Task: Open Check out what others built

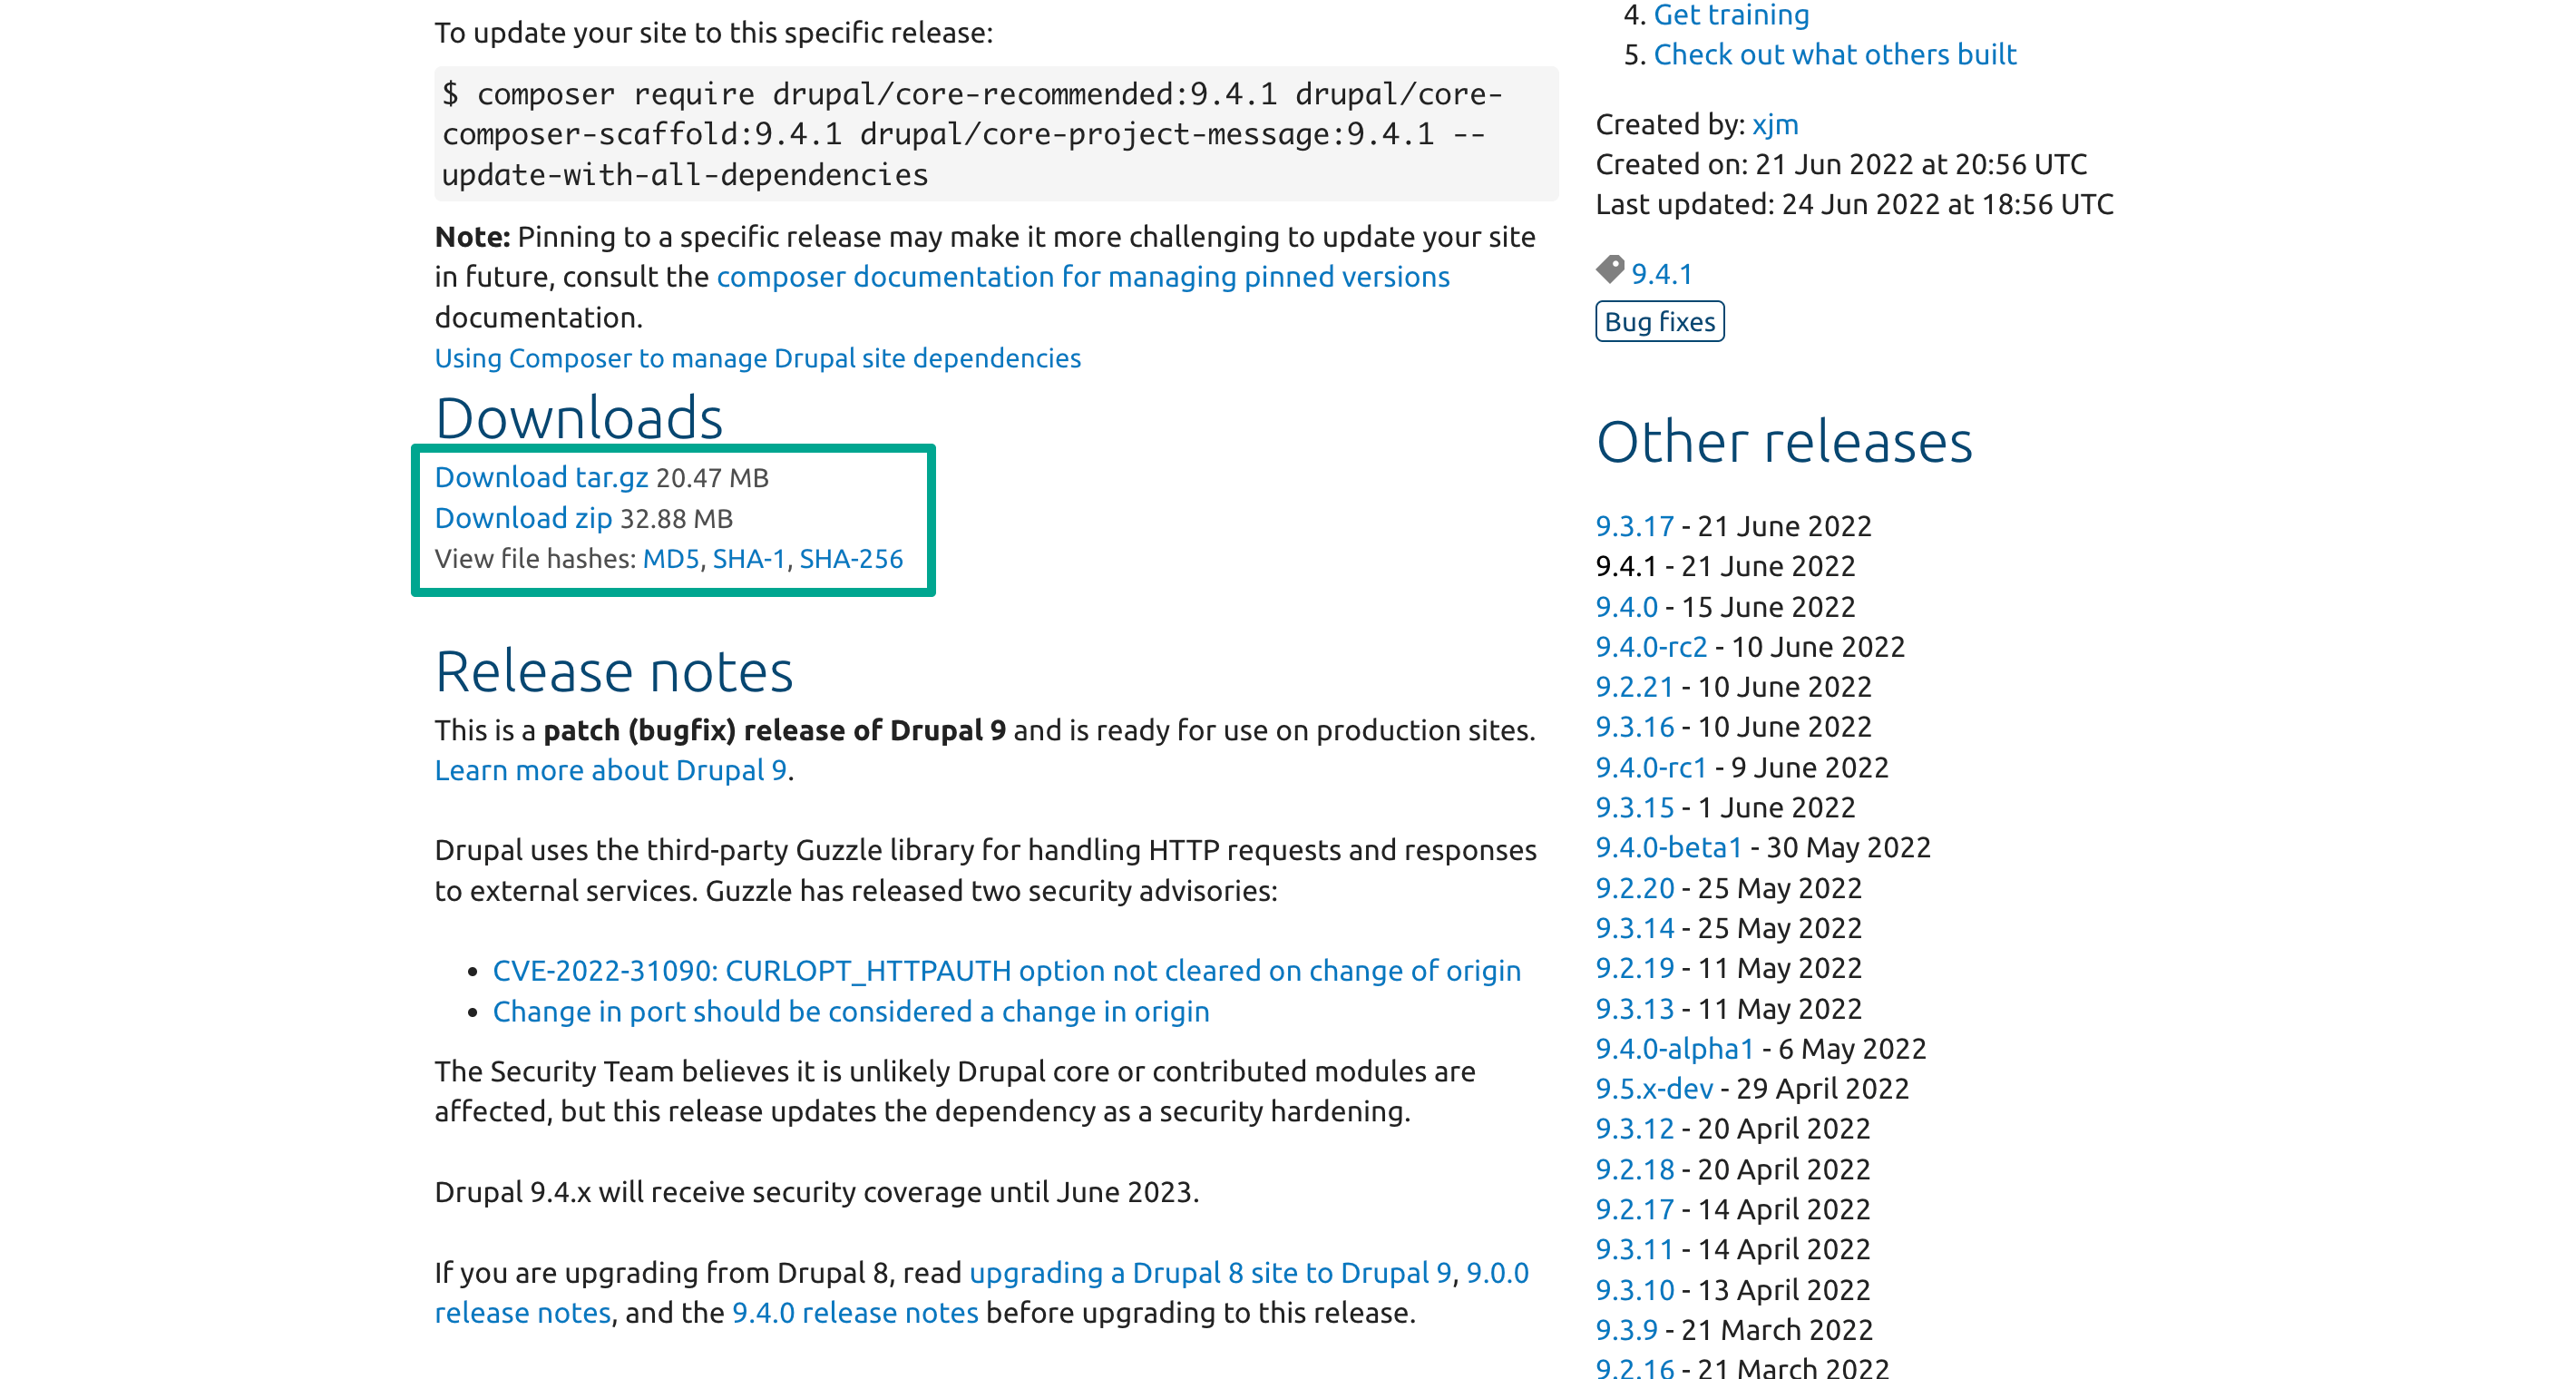Action: click(x=1835, y=54)
